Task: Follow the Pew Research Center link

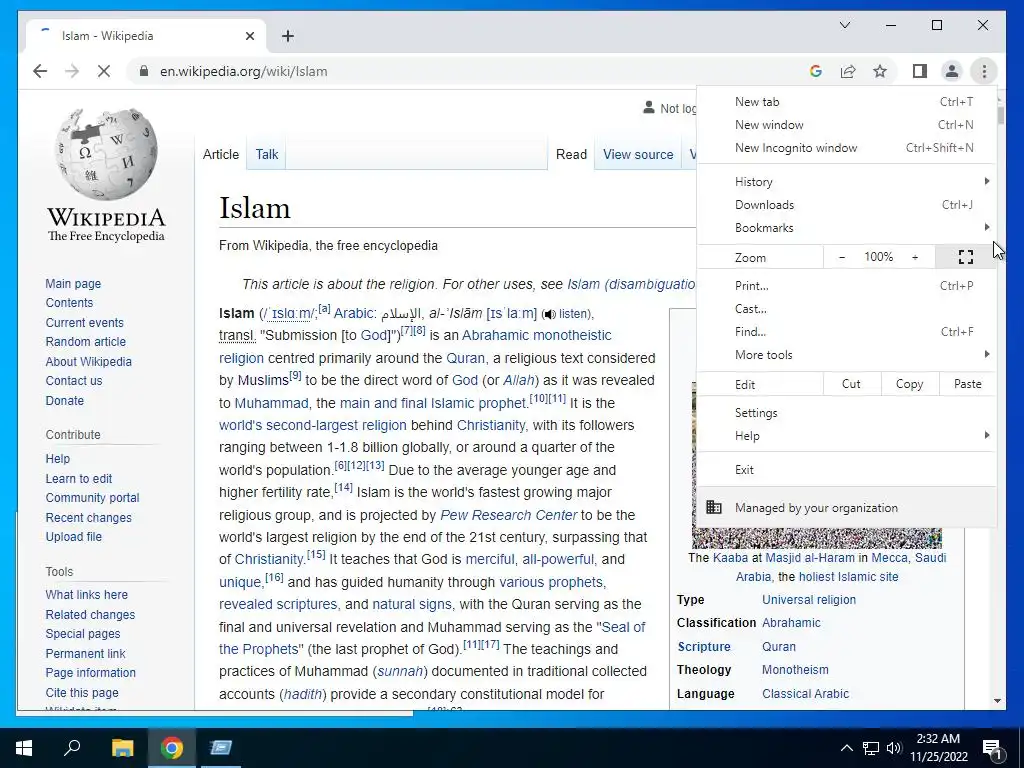Action: coord(508,515)
